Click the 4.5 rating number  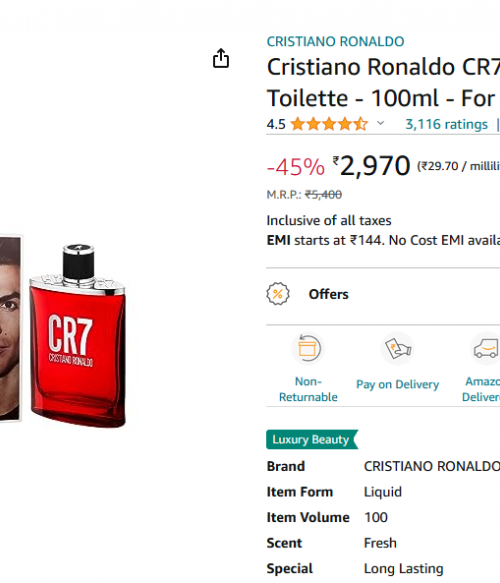(x=276, y=124)
